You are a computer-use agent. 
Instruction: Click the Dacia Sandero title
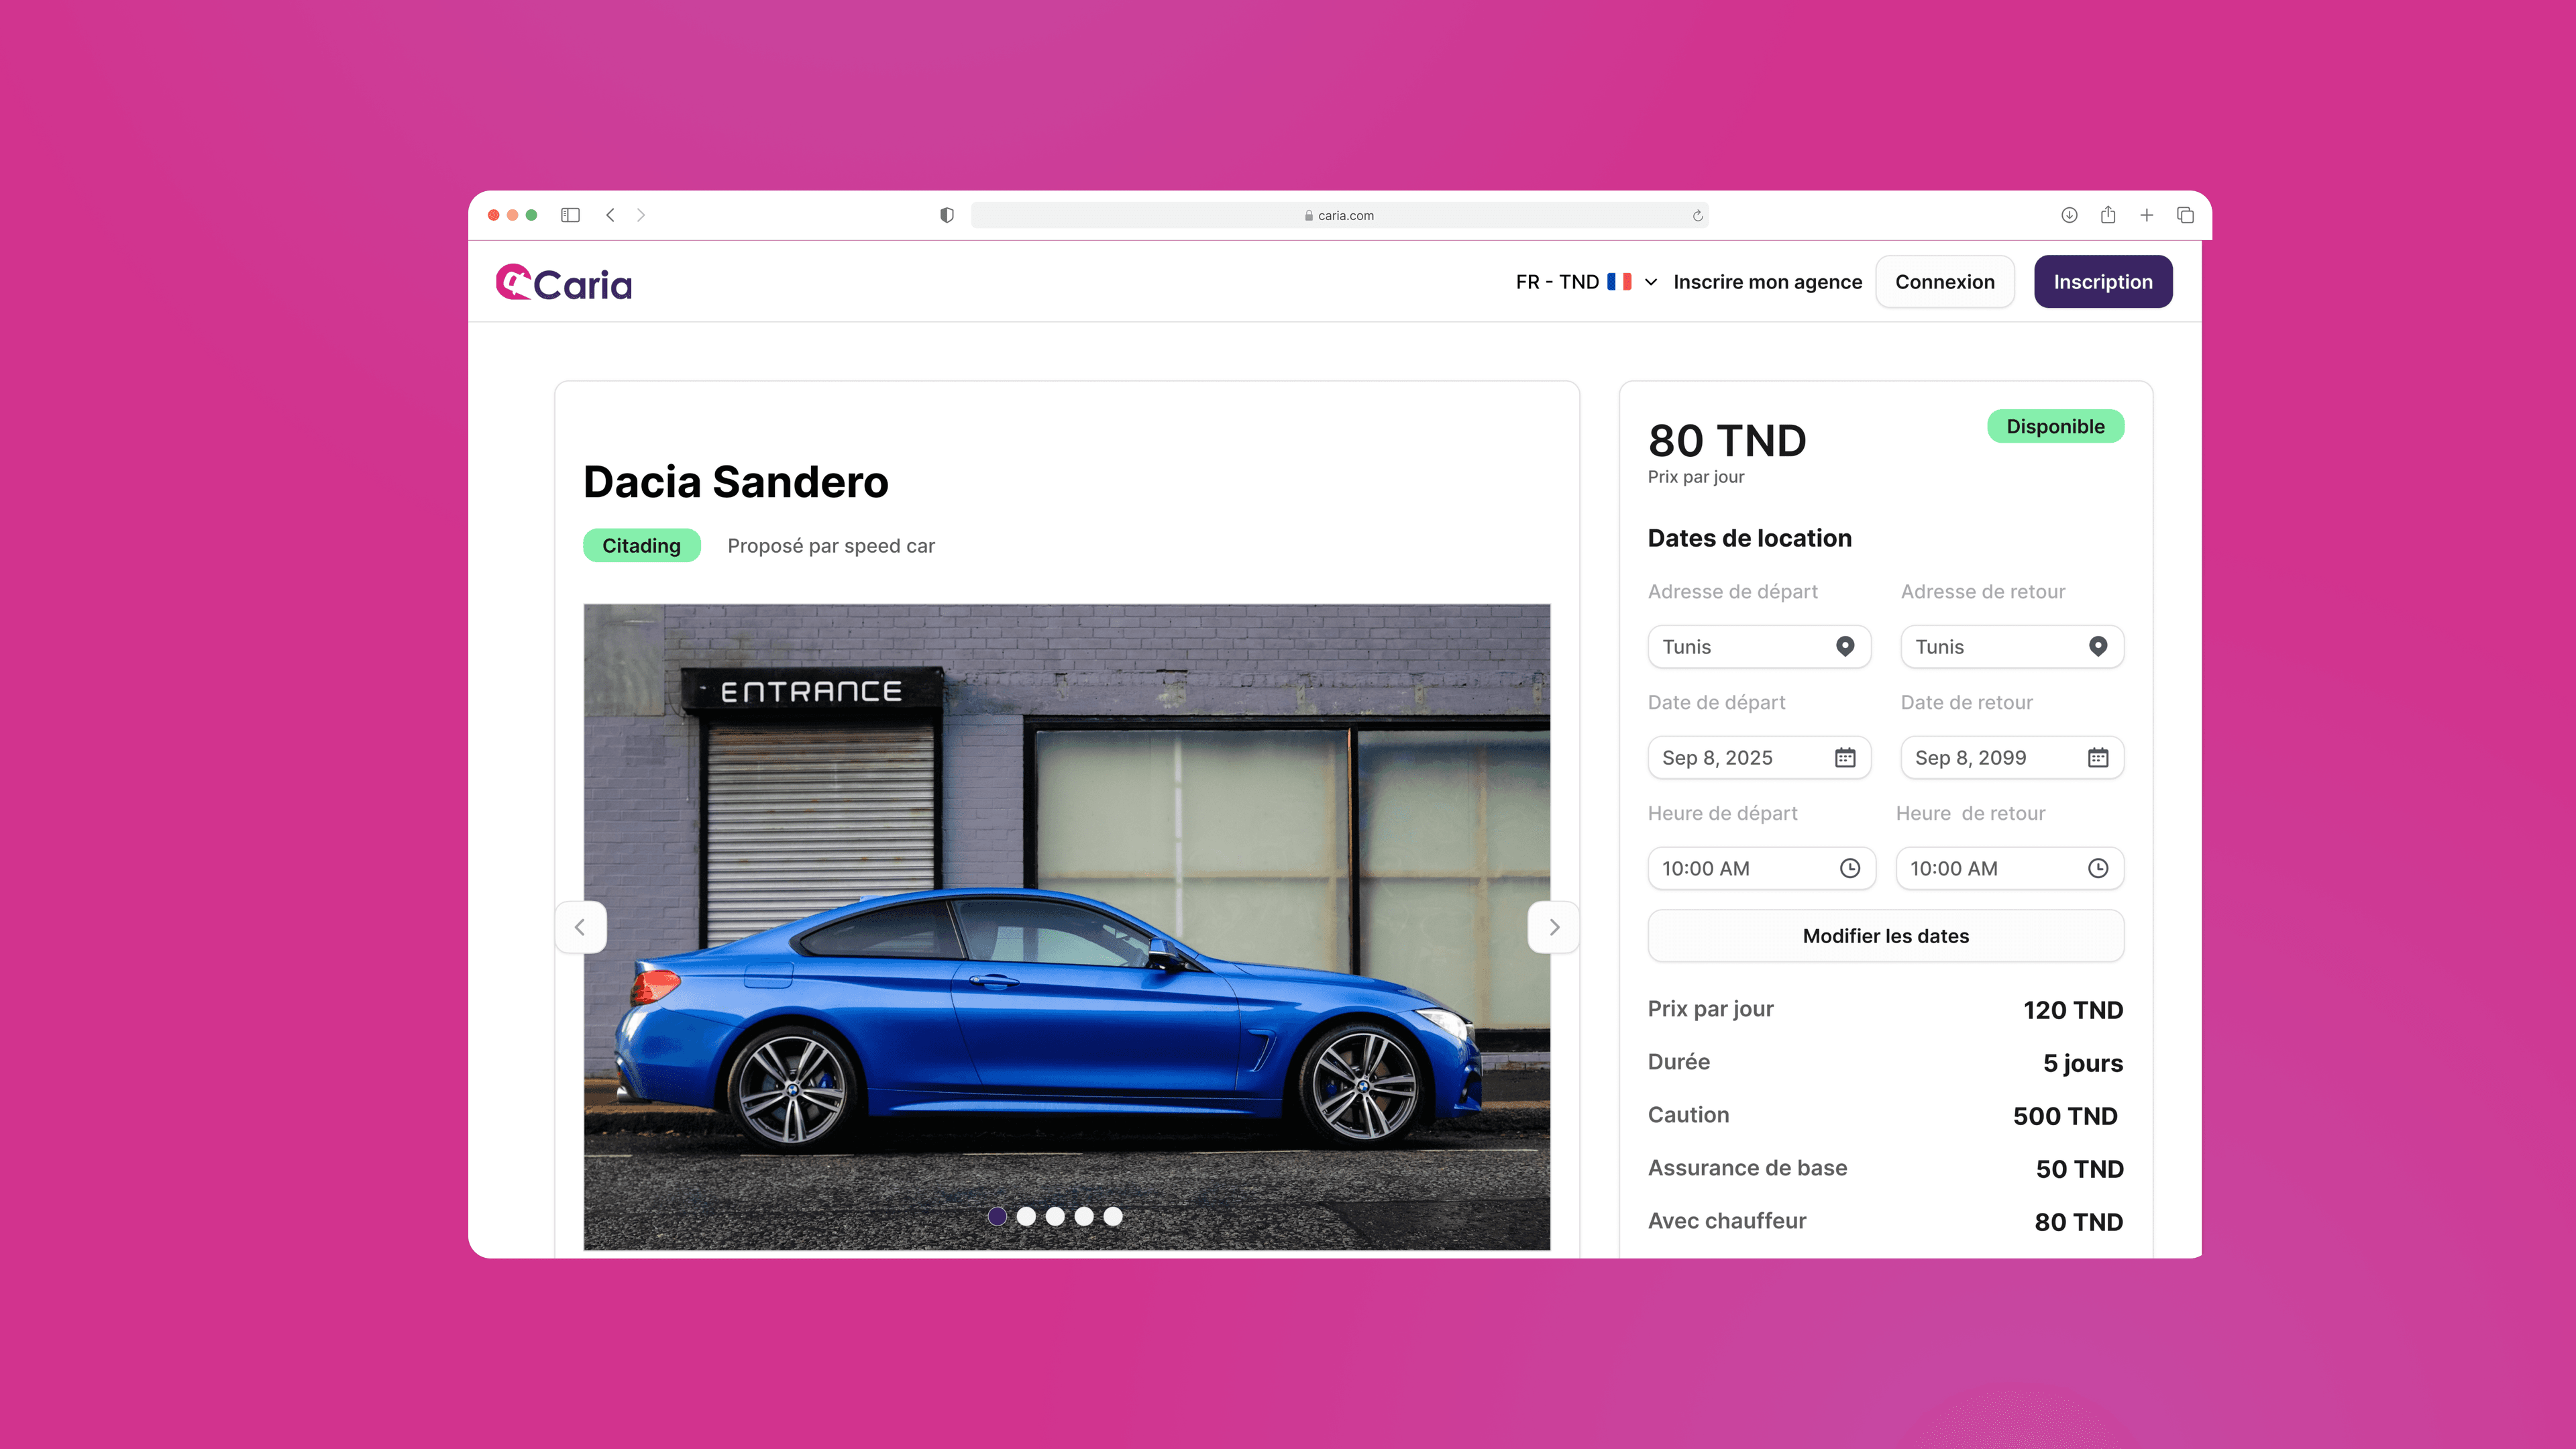click(736, 482)
